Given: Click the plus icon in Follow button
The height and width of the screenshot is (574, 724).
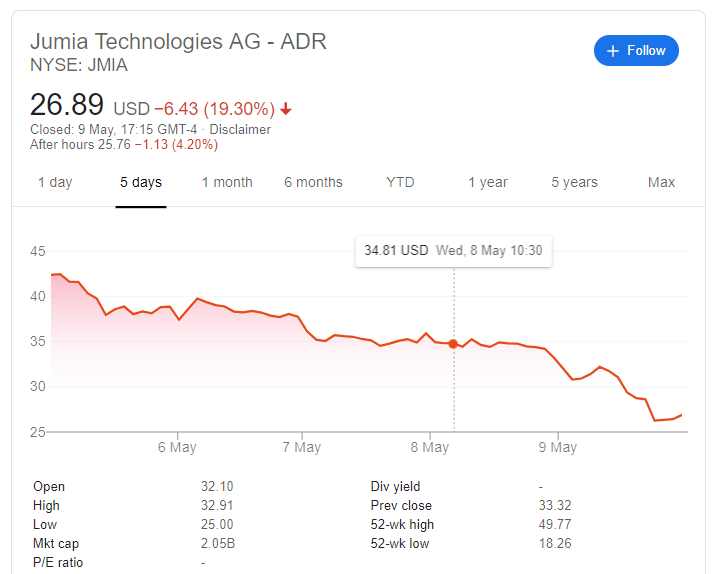Looking at the screenshot, I should (x=614, y=51).
